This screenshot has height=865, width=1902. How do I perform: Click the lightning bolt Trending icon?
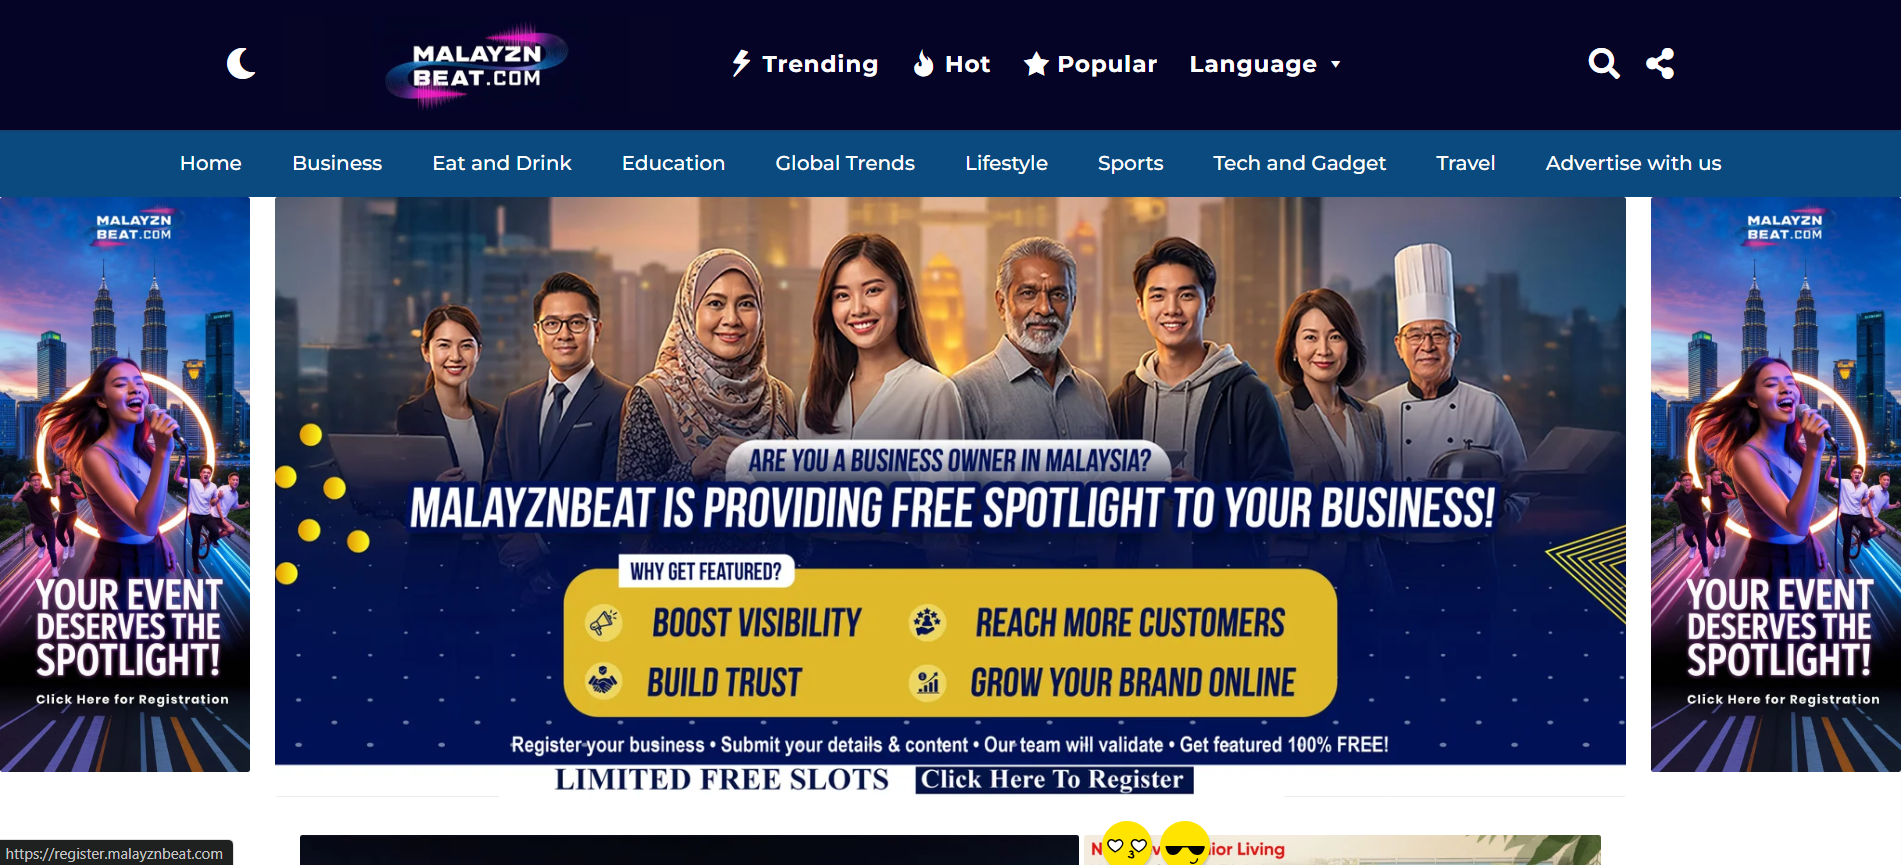pos(741,64)
